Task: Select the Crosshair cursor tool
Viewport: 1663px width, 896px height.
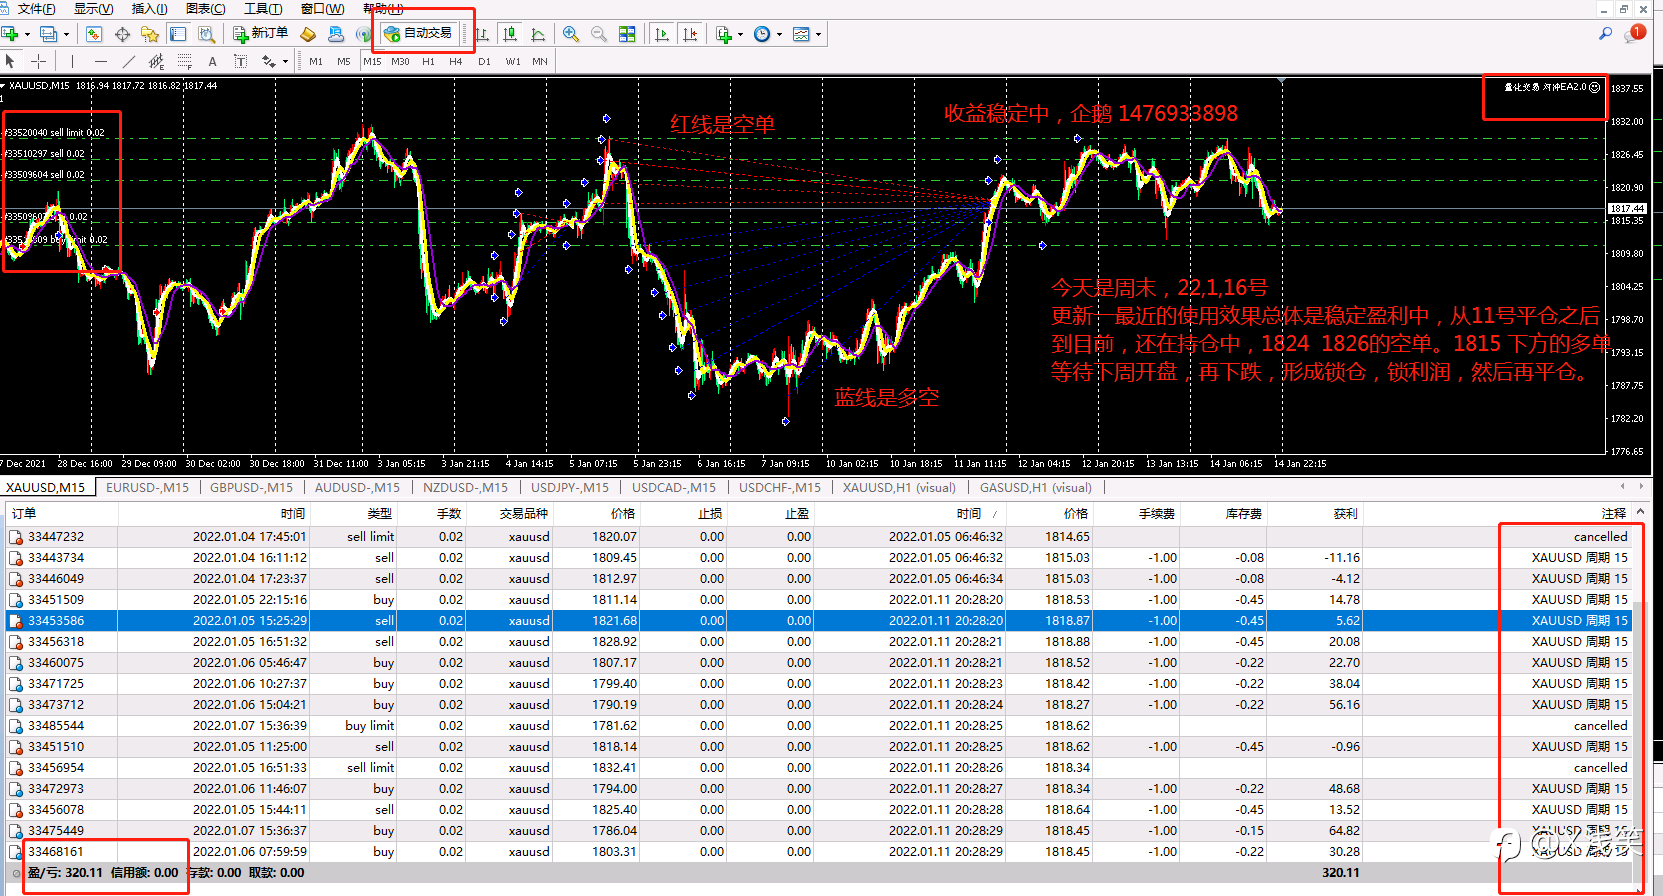Action: [x=38, y=62]
